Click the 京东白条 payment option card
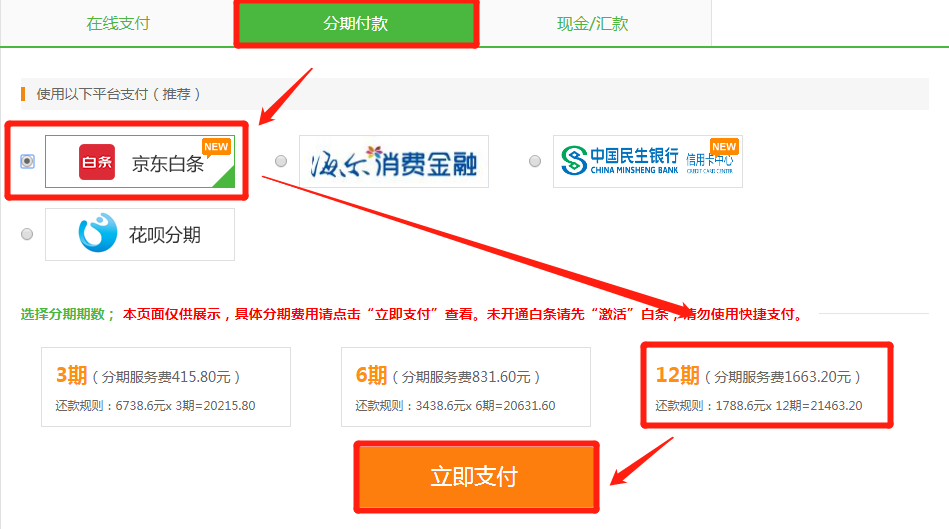949x529 pixels. 140,163
